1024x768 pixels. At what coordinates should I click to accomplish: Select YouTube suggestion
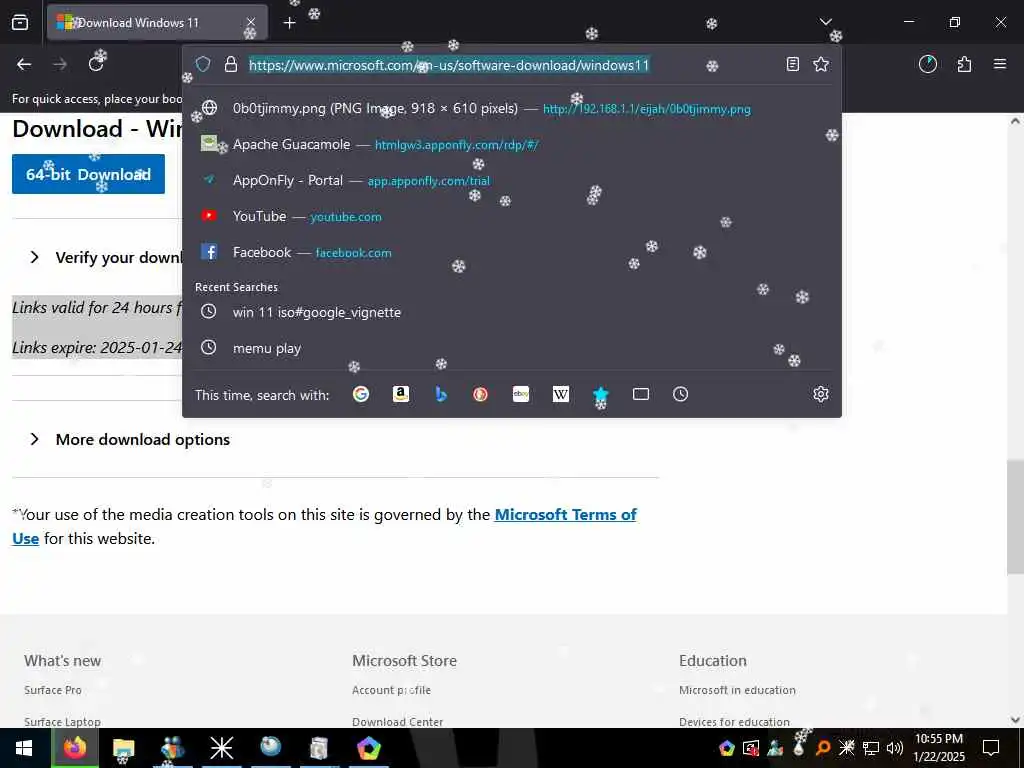512,216
